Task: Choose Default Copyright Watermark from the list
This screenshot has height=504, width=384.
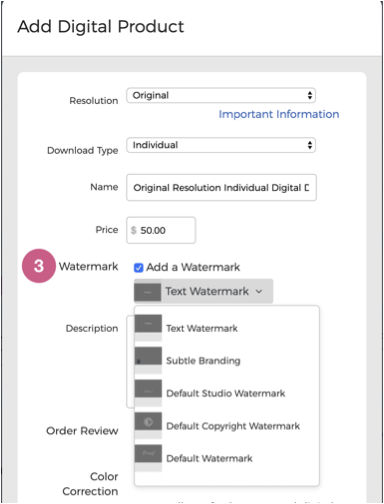Action: (233, 426)
